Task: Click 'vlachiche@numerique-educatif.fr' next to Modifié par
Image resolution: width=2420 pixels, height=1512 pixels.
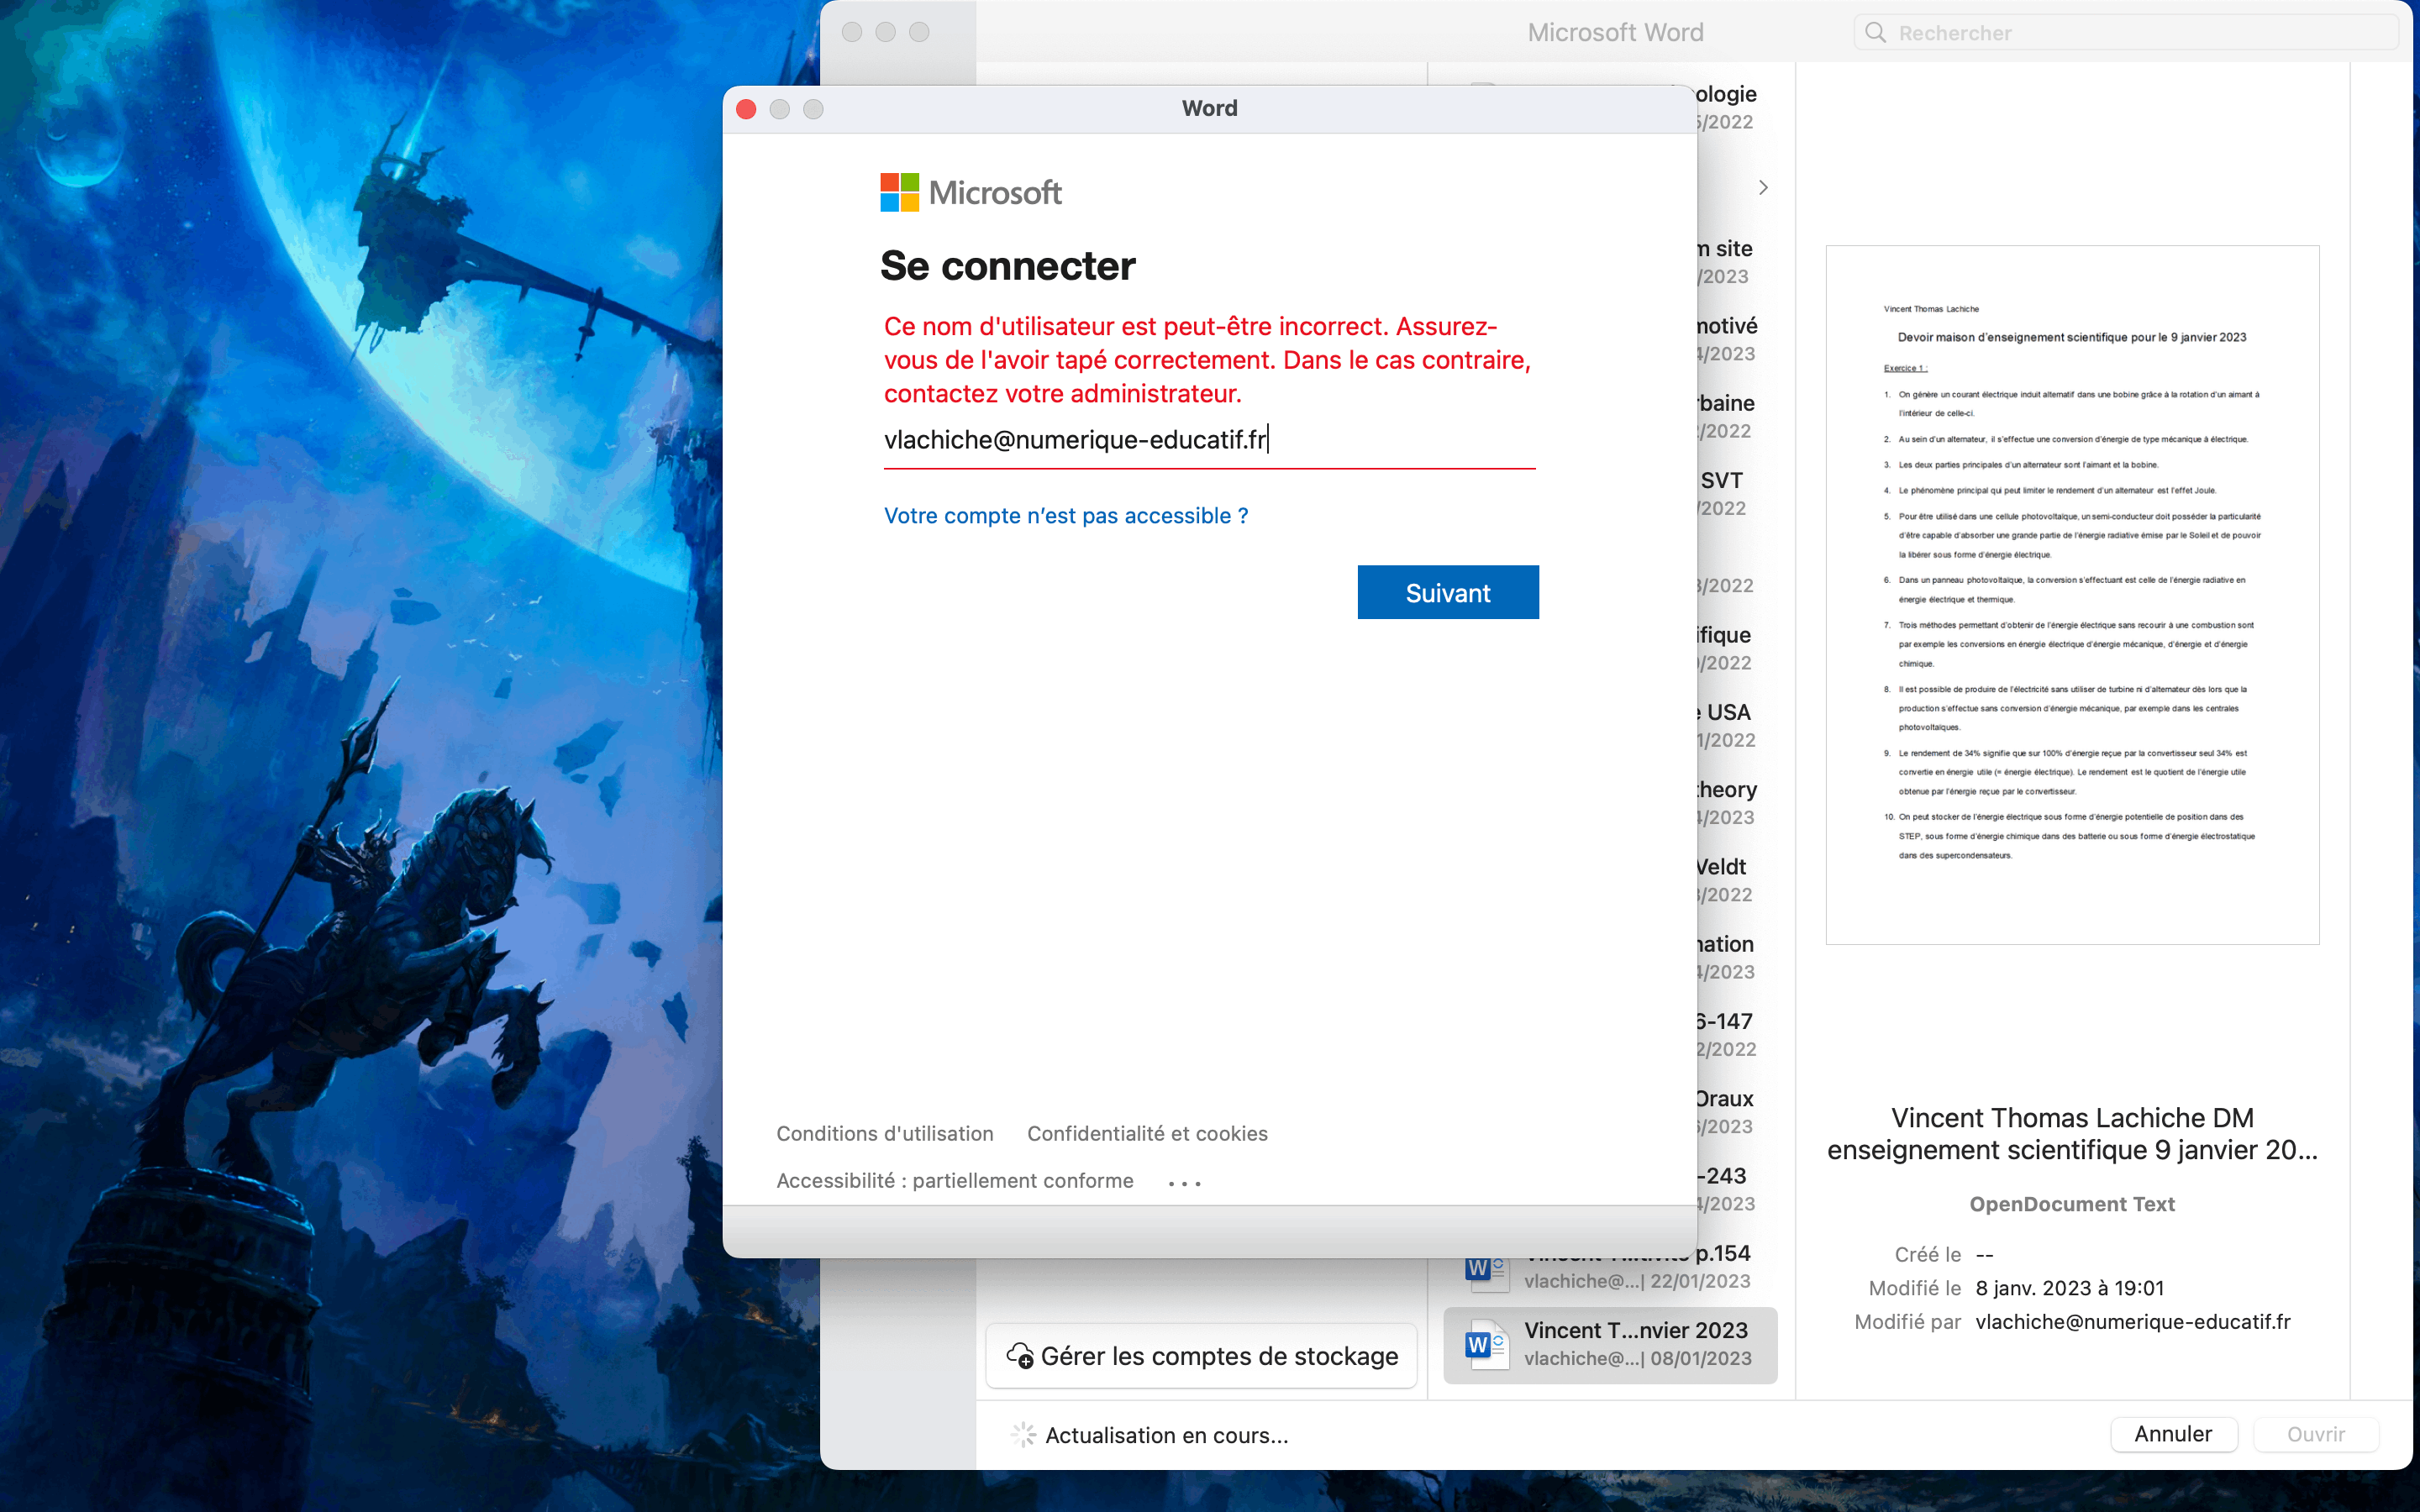Action: 2133,1322
